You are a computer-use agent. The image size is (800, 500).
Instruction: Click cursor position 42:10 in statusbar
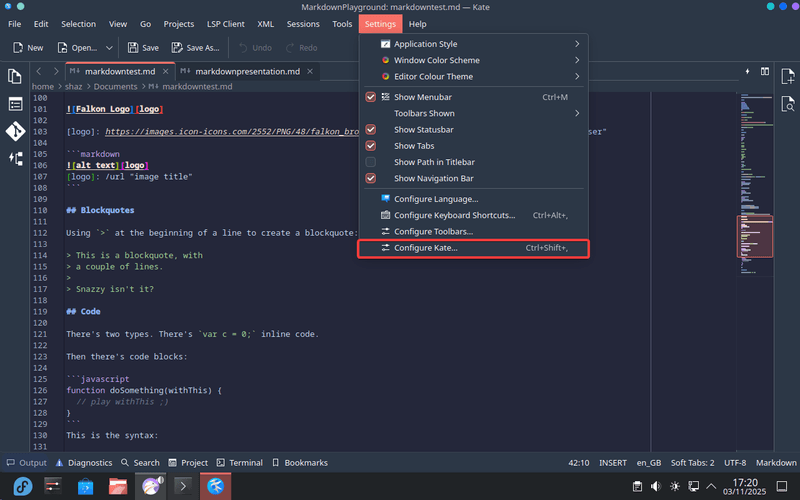(579, 463)
